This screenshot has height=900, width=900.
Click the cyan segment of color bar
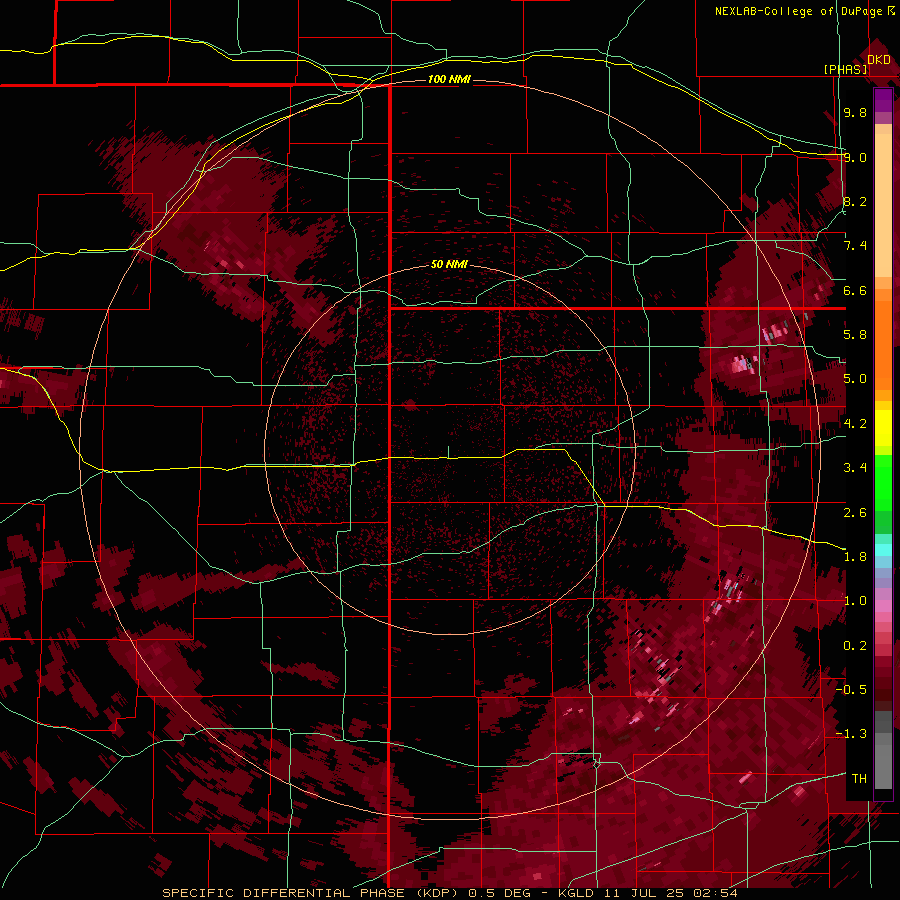883,550
